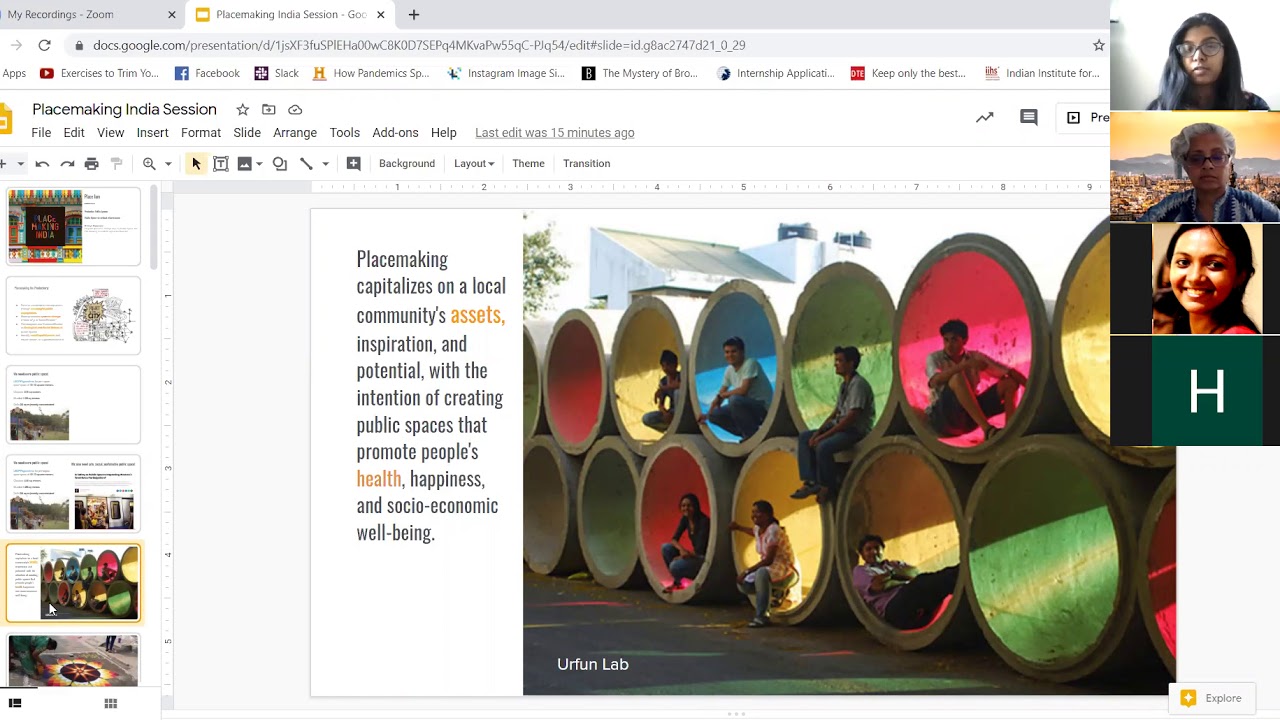Viewport: 1280px width, 720px height.
Task: Click the Placemaking India Session title field
Action: coord(124,109)
